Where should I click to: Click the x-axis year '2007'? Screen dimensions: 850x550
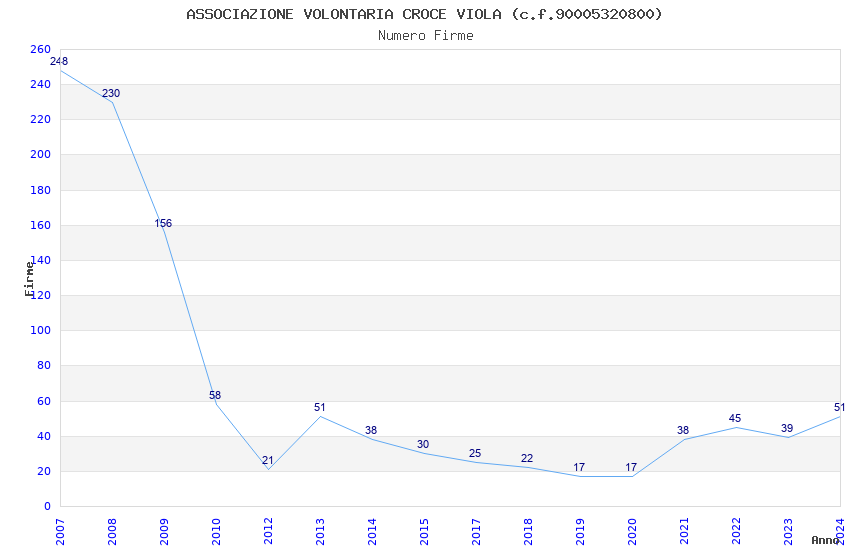point(60,532)
